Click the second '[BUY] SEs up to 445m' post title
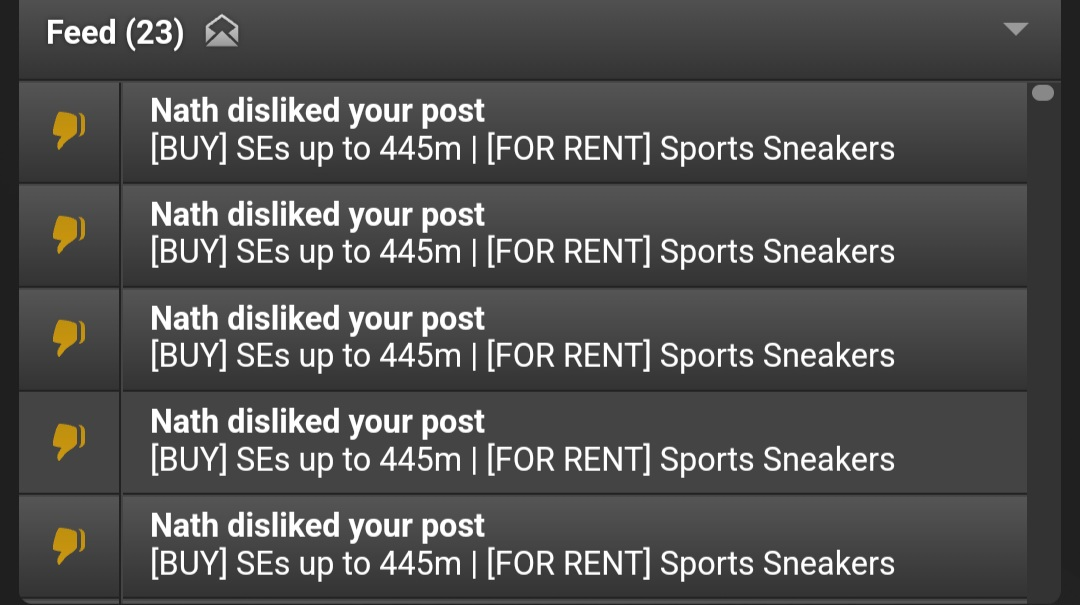This screenshot has height=605, width=1080. pyautogui.click(x=306, y=252)
